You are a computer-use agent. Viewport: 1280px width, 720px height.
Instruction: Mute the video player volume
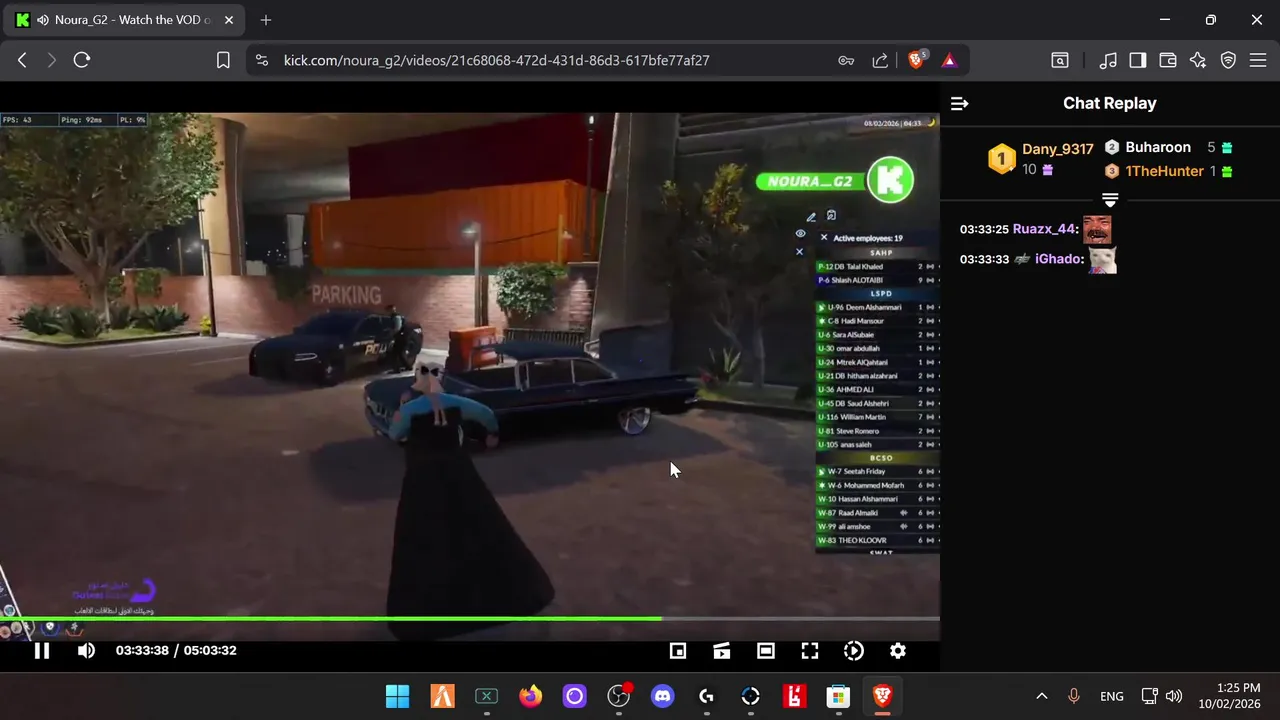(x=87, y=651)
